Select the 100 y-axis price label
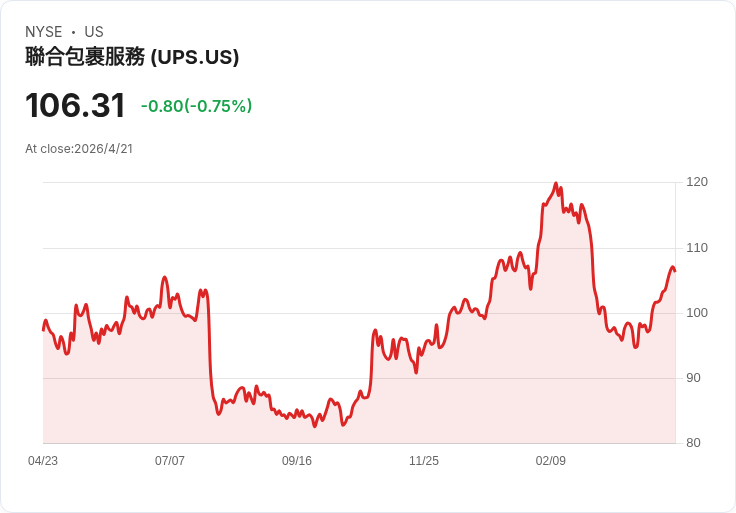 click(697, 313)
